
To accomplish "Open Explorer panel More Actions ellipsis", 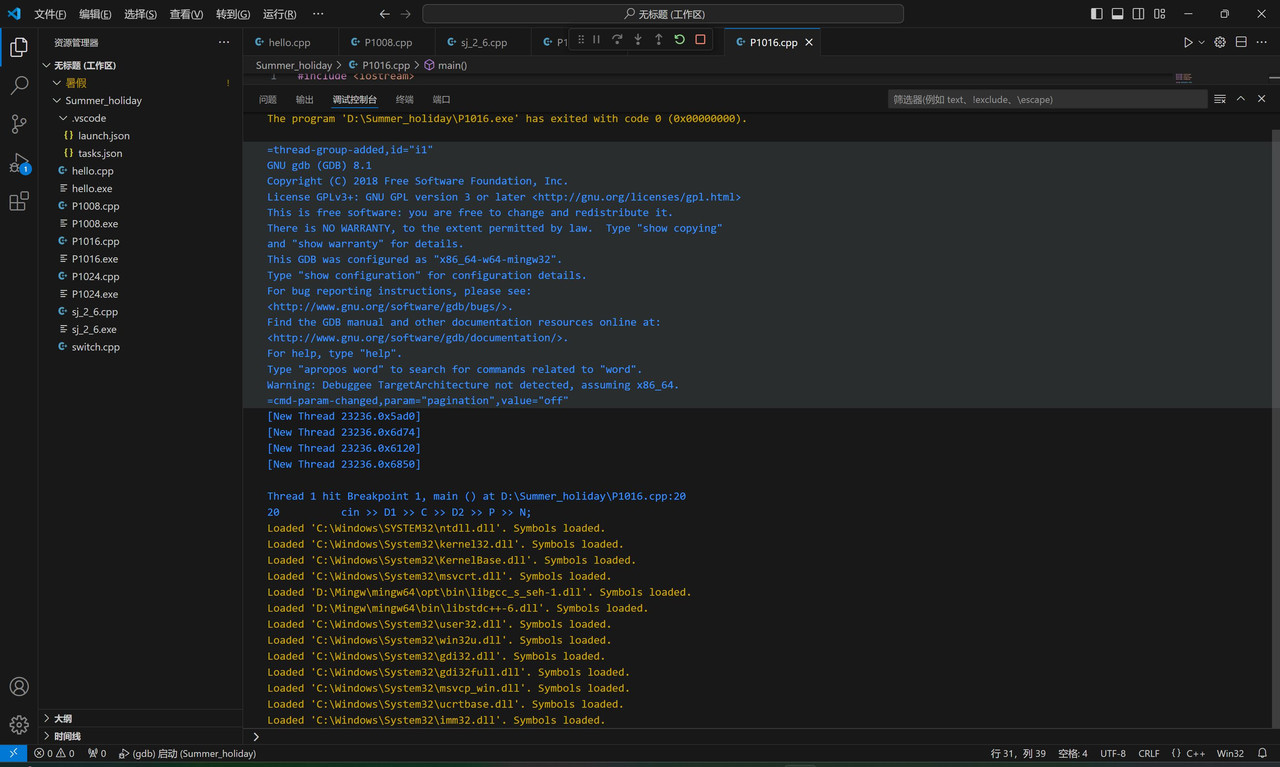I will point(224,42).
